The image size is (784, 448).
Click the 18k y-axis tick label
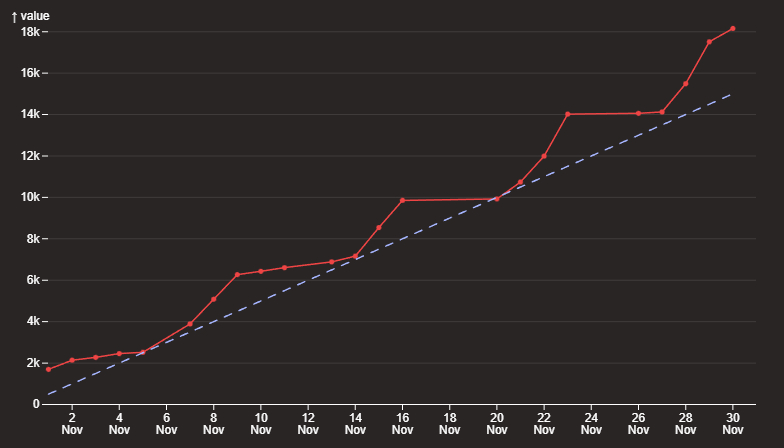[30, 32]
